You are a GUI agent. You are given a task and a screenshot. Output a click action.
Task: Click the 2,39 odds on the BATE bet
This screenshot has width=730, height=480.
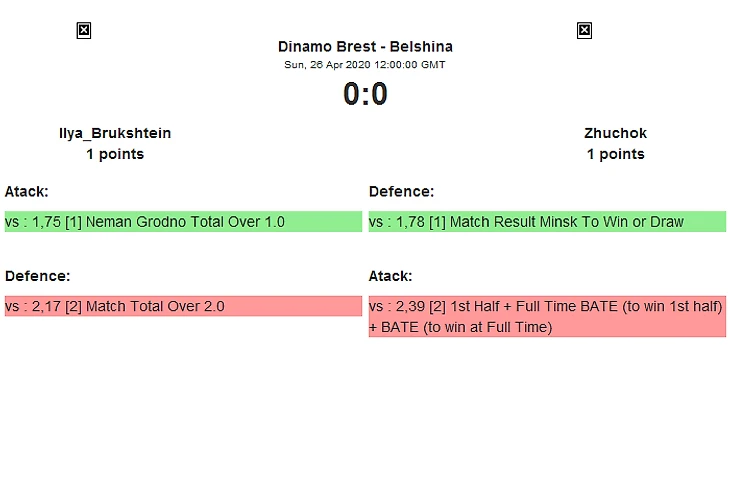410,307
